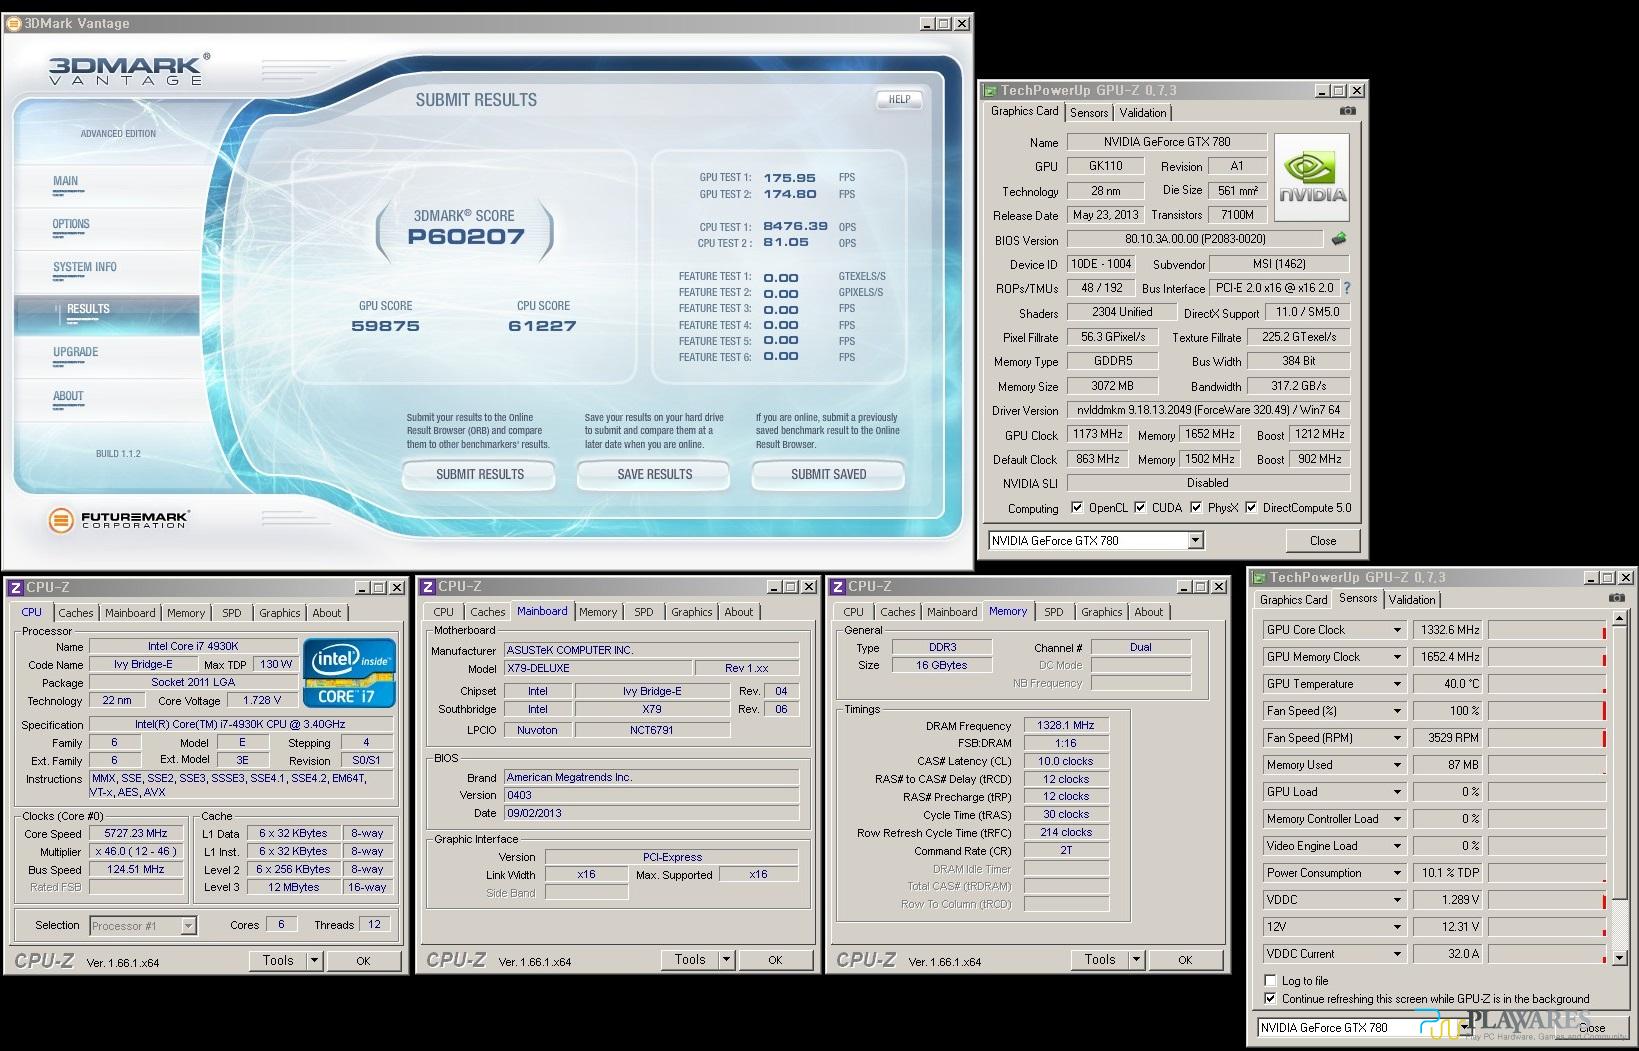Screen dimensions: 1639x1051
Task: Switch to Graphics Card tab in GPU-Z Sensors window
Action: [1294, 600]
